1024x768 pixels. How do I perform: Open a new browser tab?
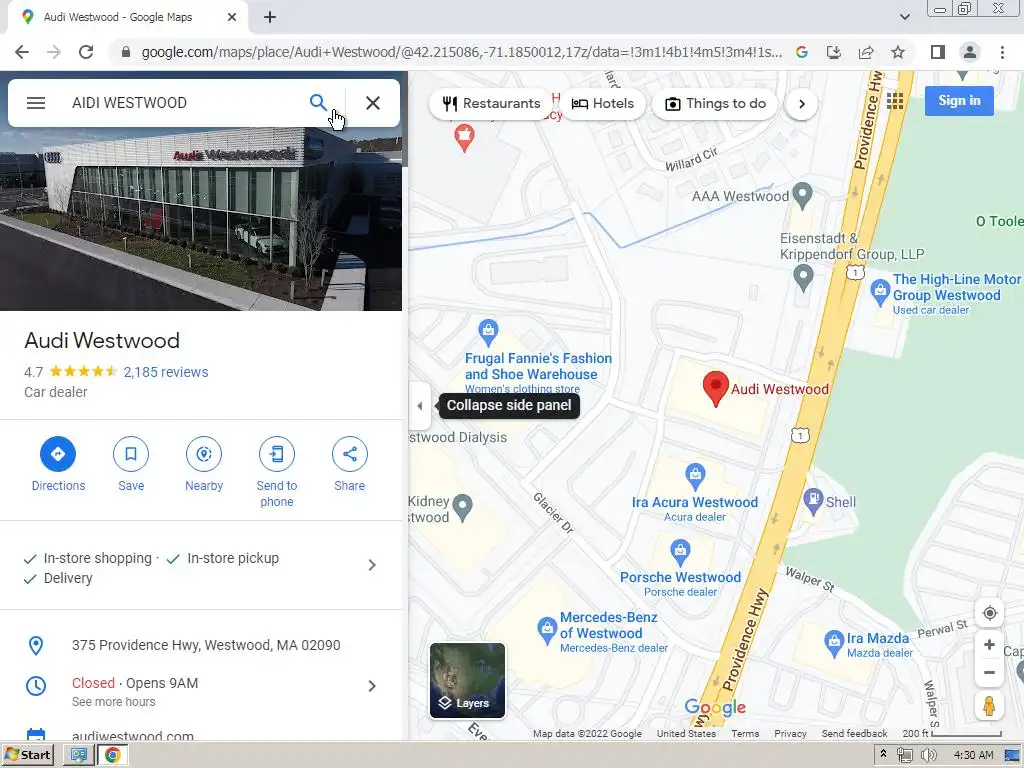coord(270,17)
